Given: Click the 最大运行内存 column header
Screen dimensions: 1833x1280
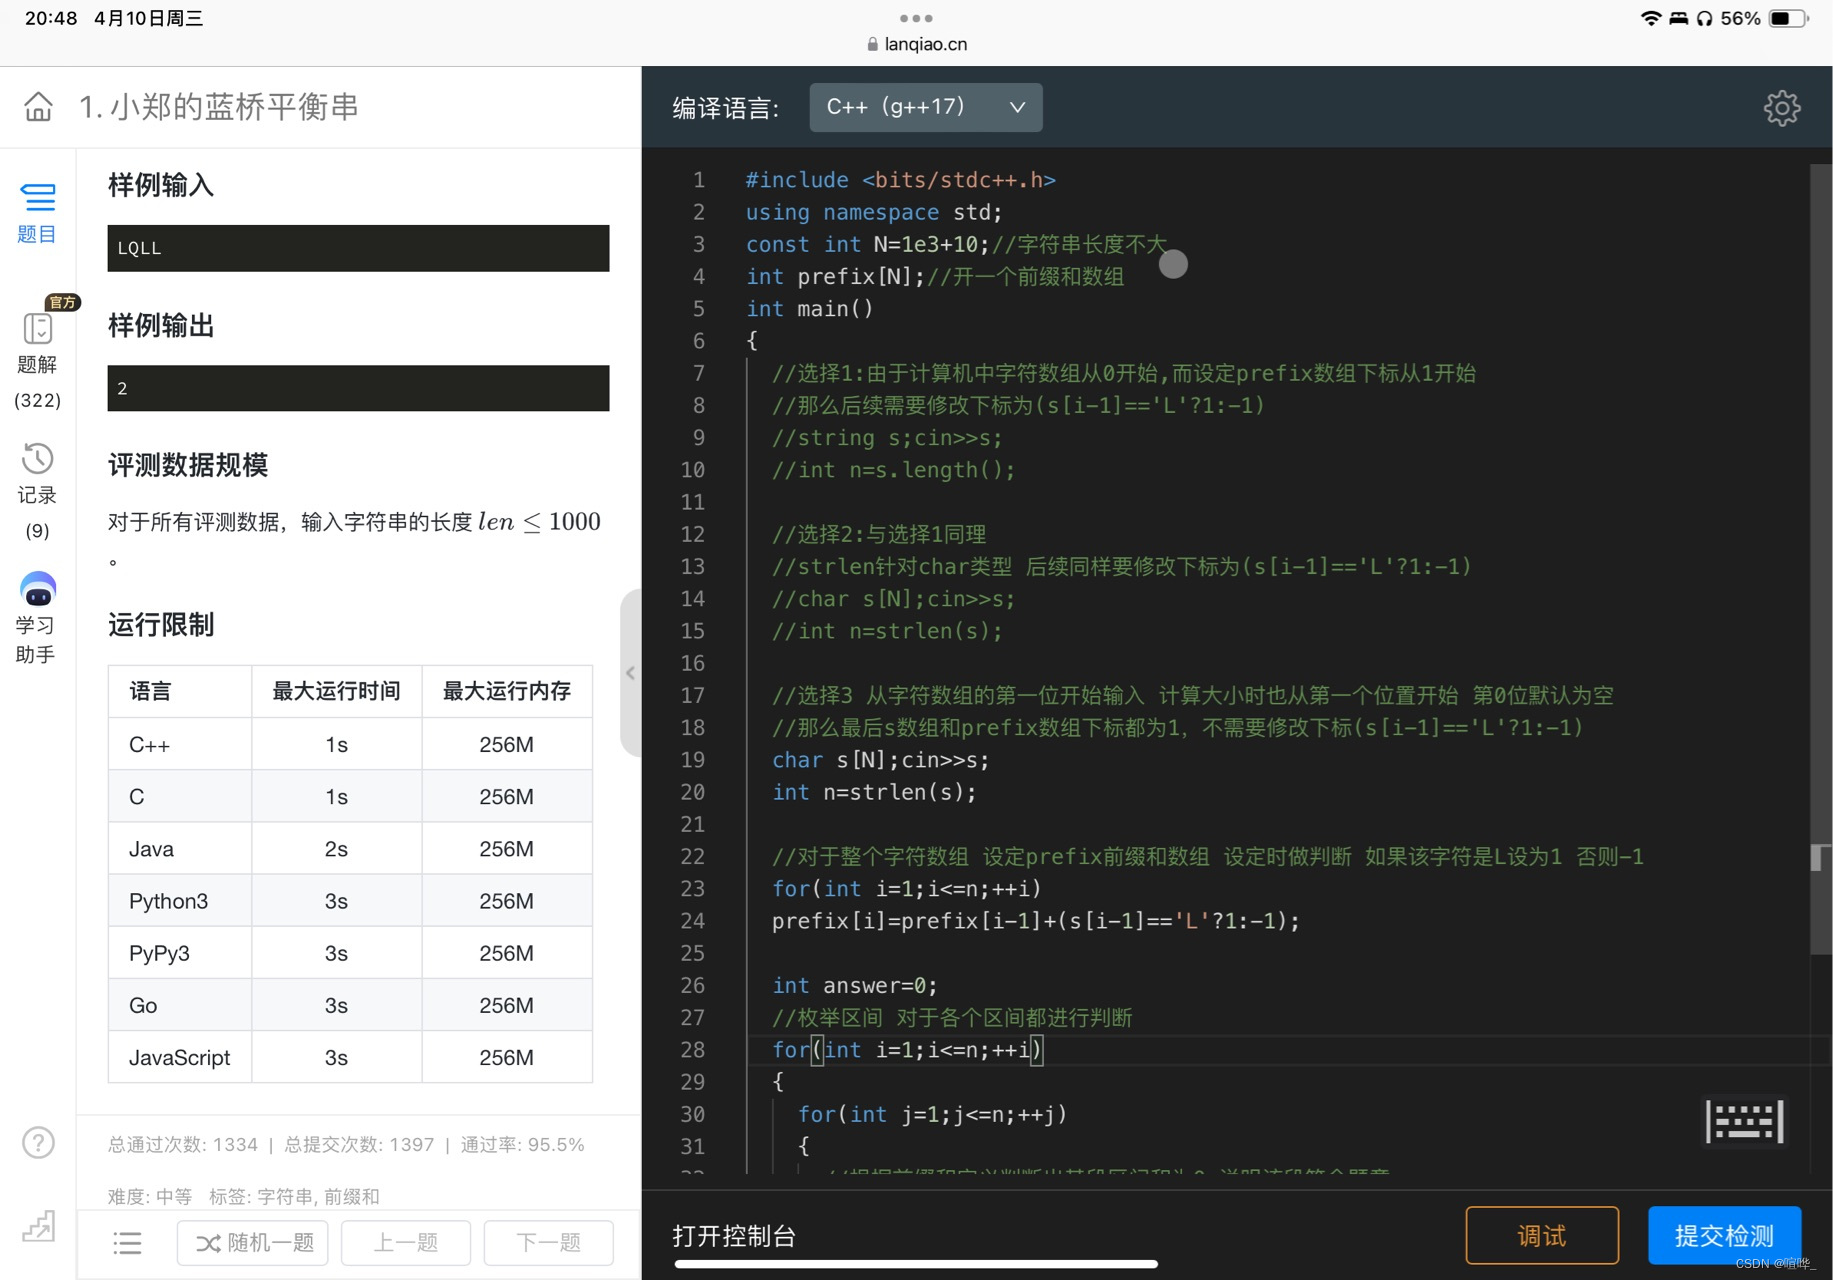Looking at the screenshot, I should coord(507,691).
